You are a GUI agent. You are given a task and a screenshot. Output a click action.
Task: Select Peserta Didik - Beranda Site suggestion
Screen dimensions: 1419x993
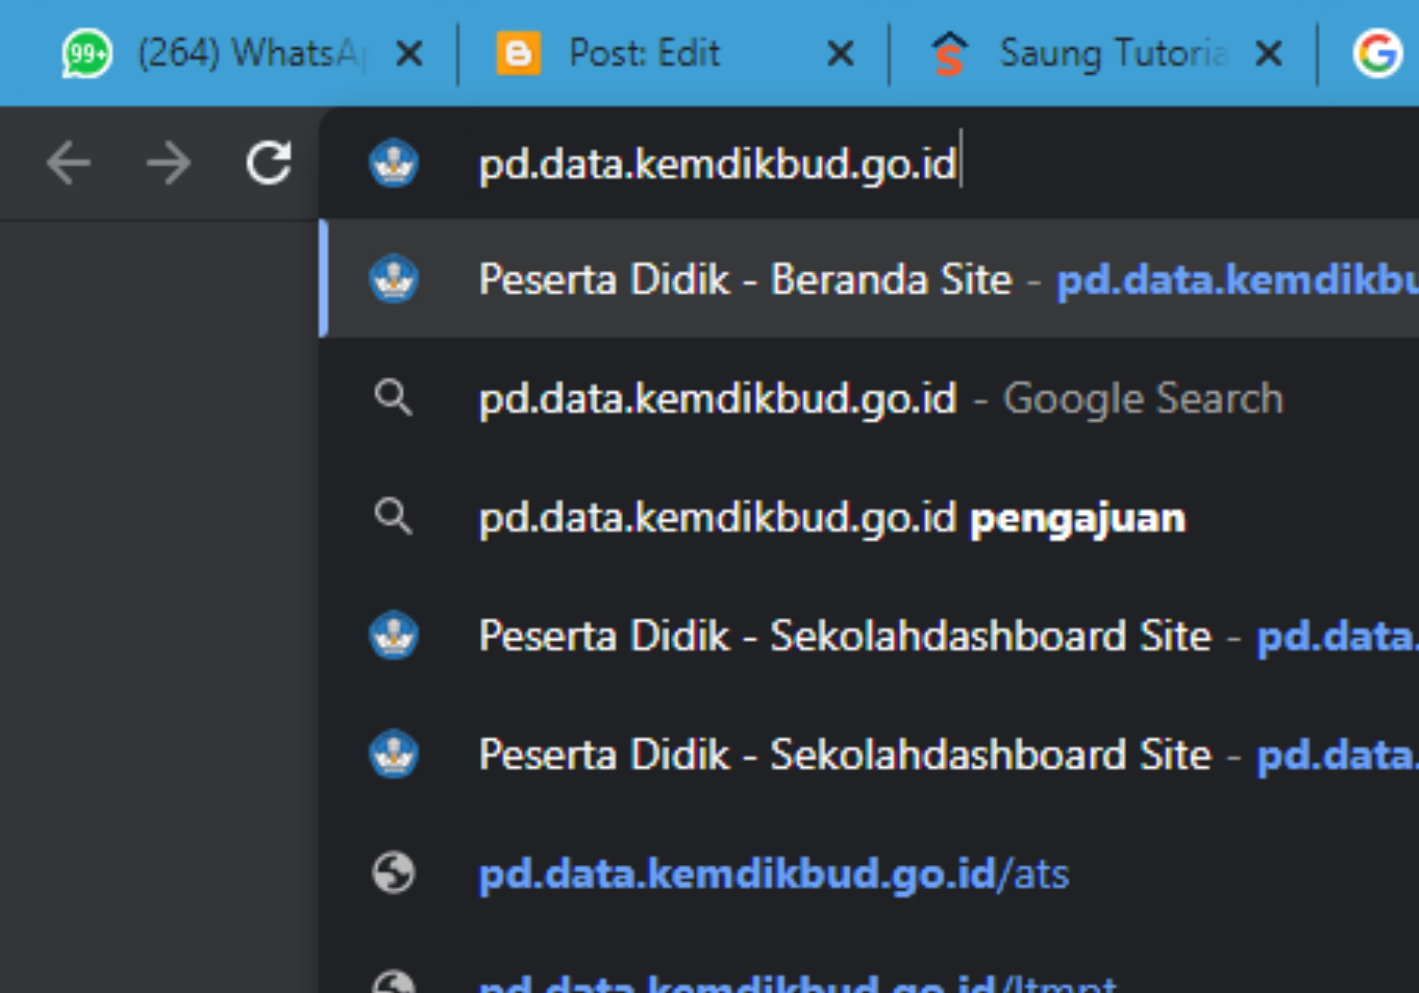coord(870,279)
